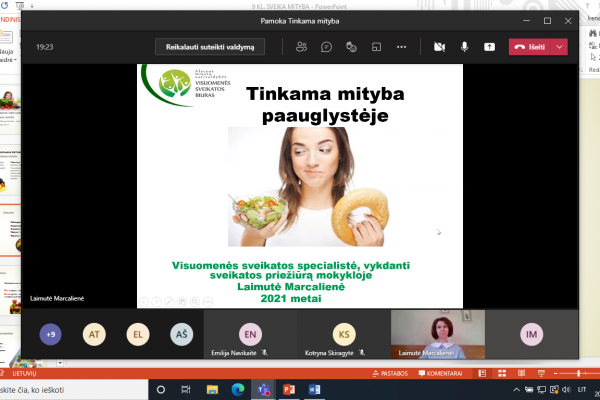Open Cortana circle on taskbar
The width and height of the screenshot is (600, 400).
(161, 390)
